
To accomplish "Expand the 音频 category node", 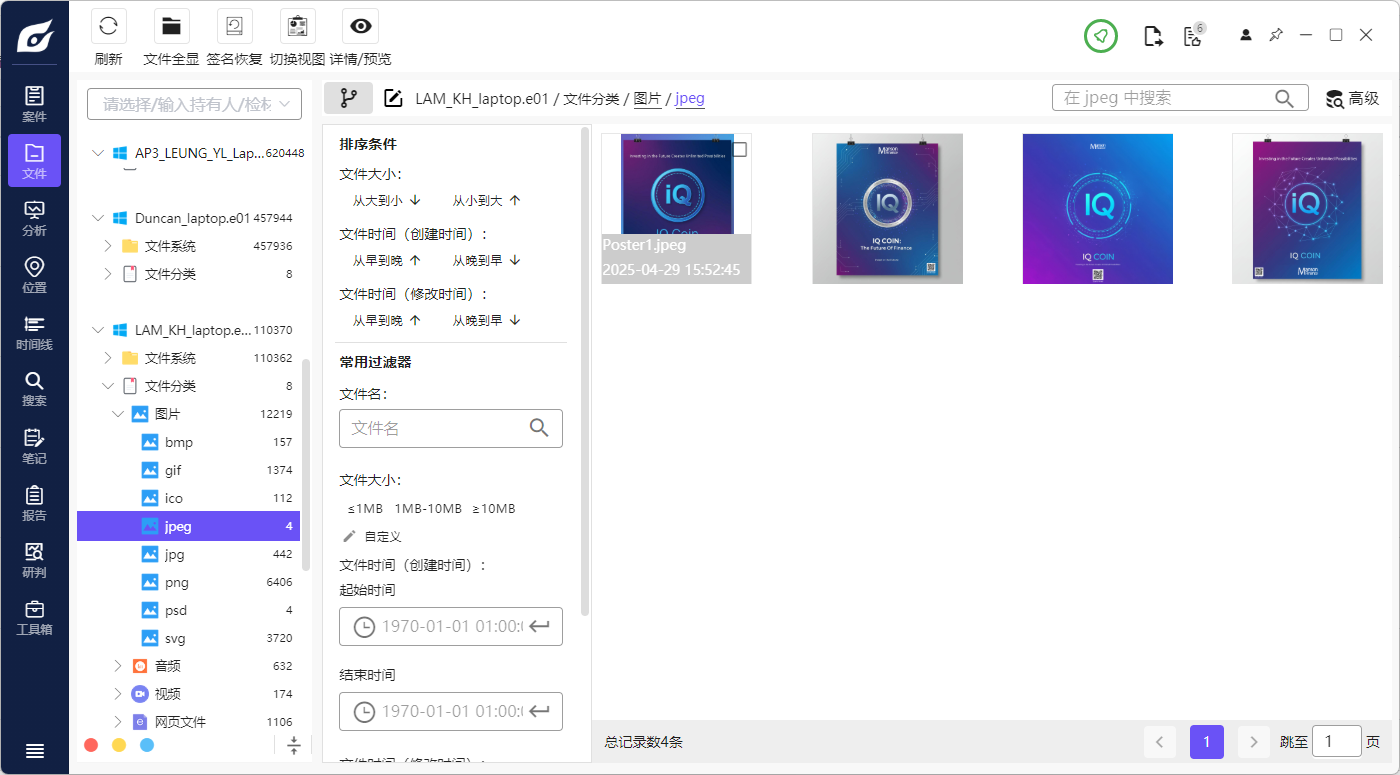I will point(118,665).
